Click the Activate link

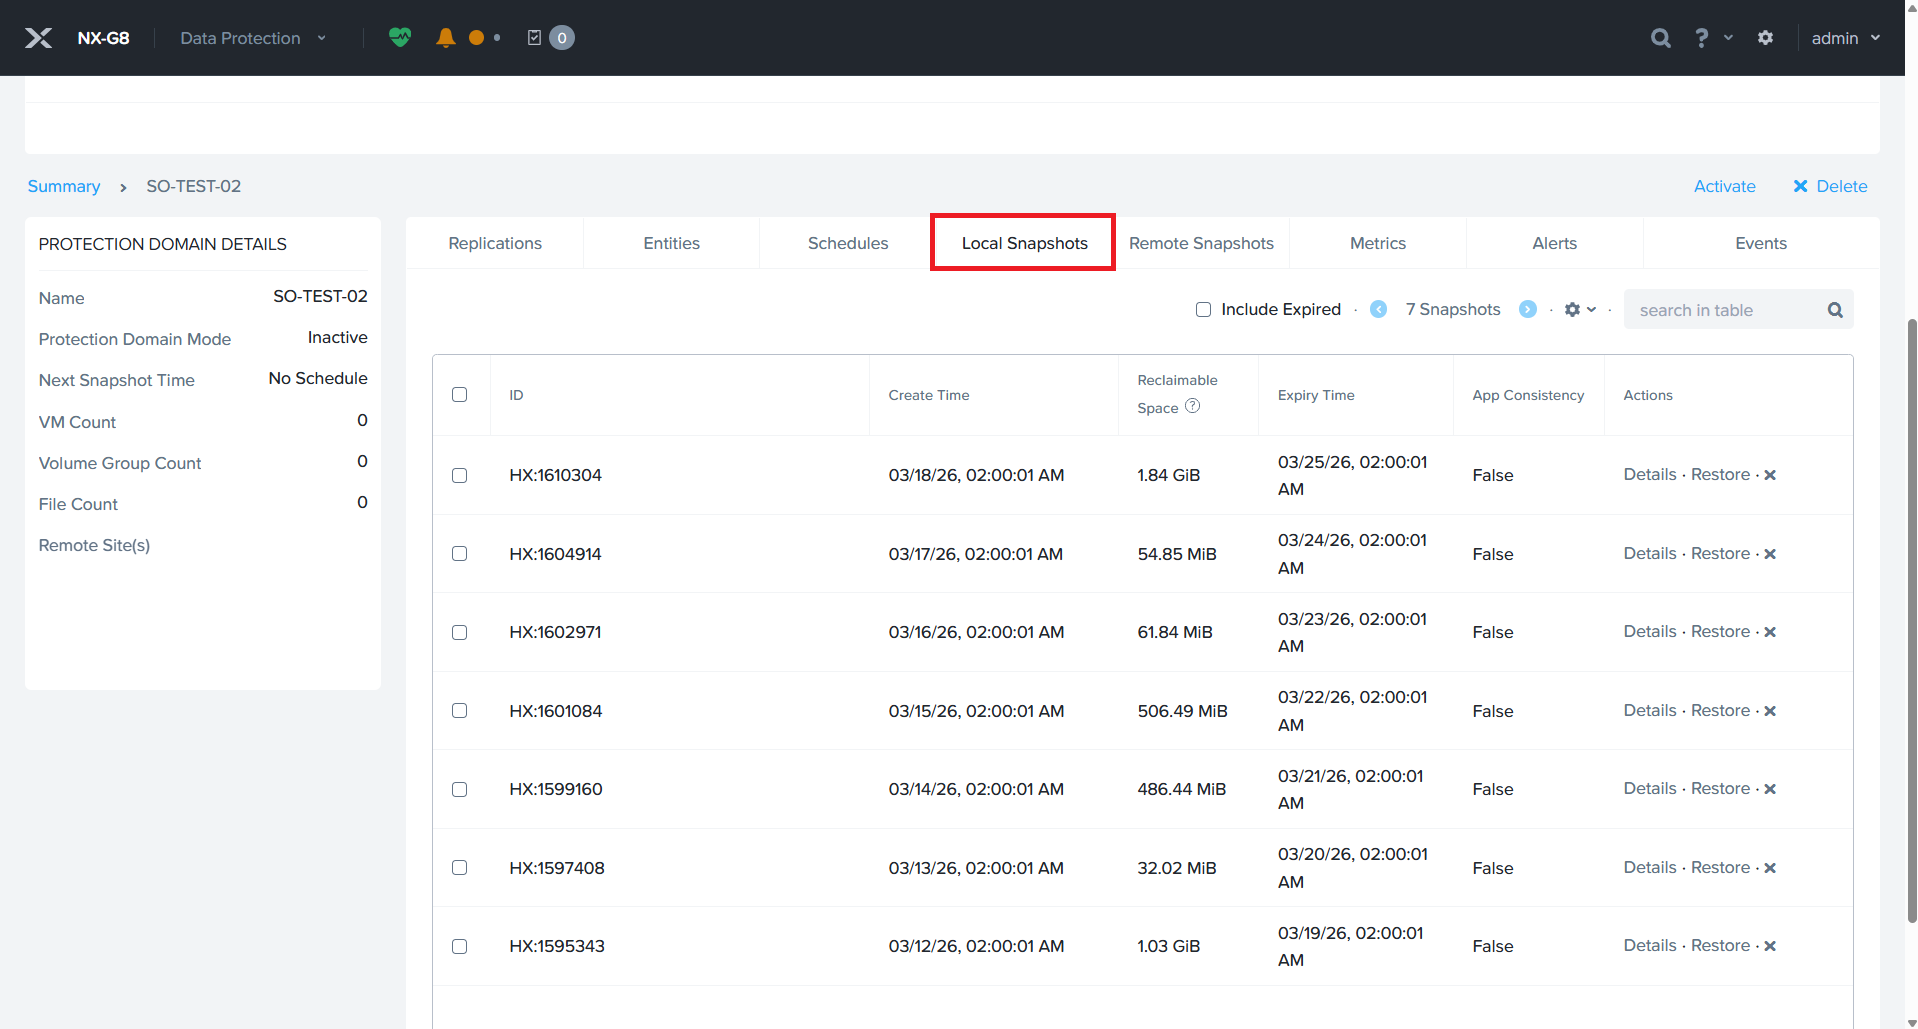pos(1724,186)
